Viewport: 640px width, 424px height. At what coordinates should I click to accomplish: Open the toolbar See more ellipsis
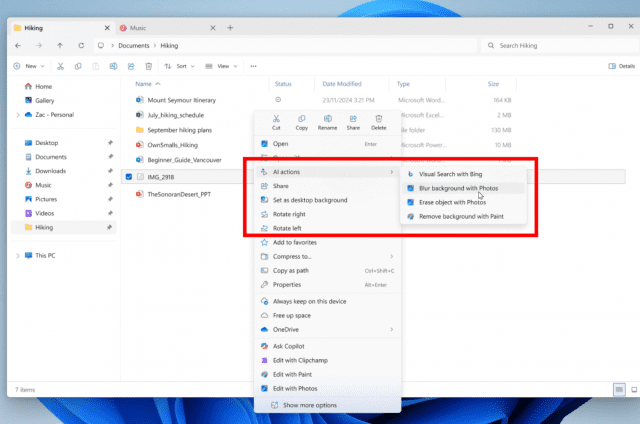[x=253, y=66]
